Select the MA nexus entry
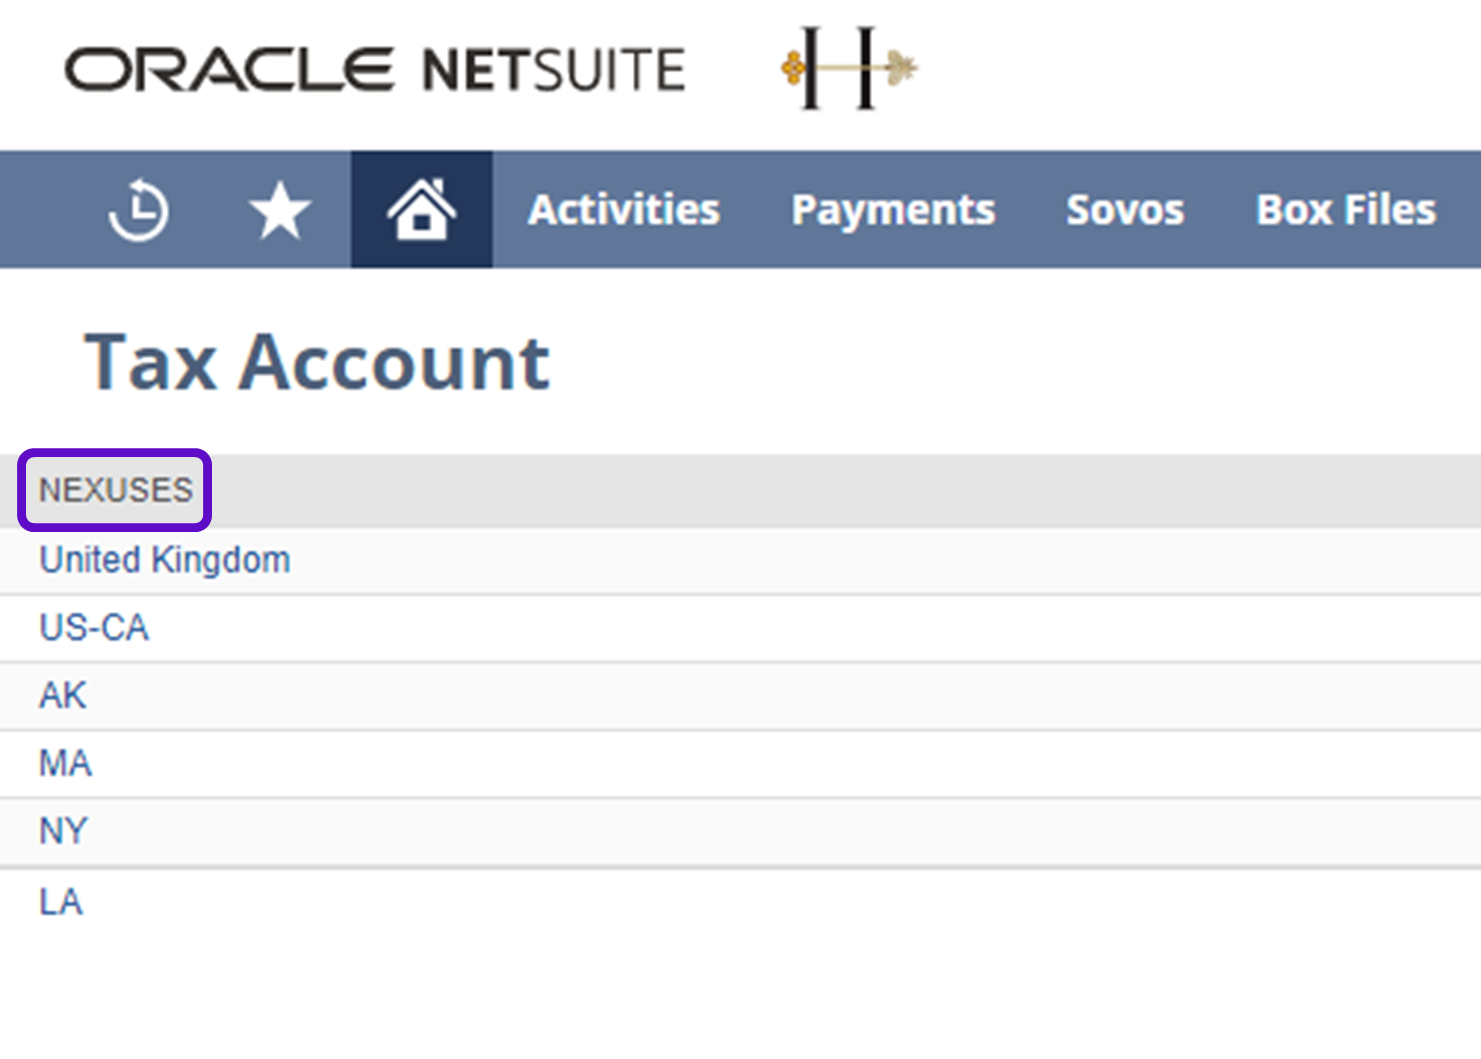This screenshot has width=1481, height=1059. click(65, 763)
